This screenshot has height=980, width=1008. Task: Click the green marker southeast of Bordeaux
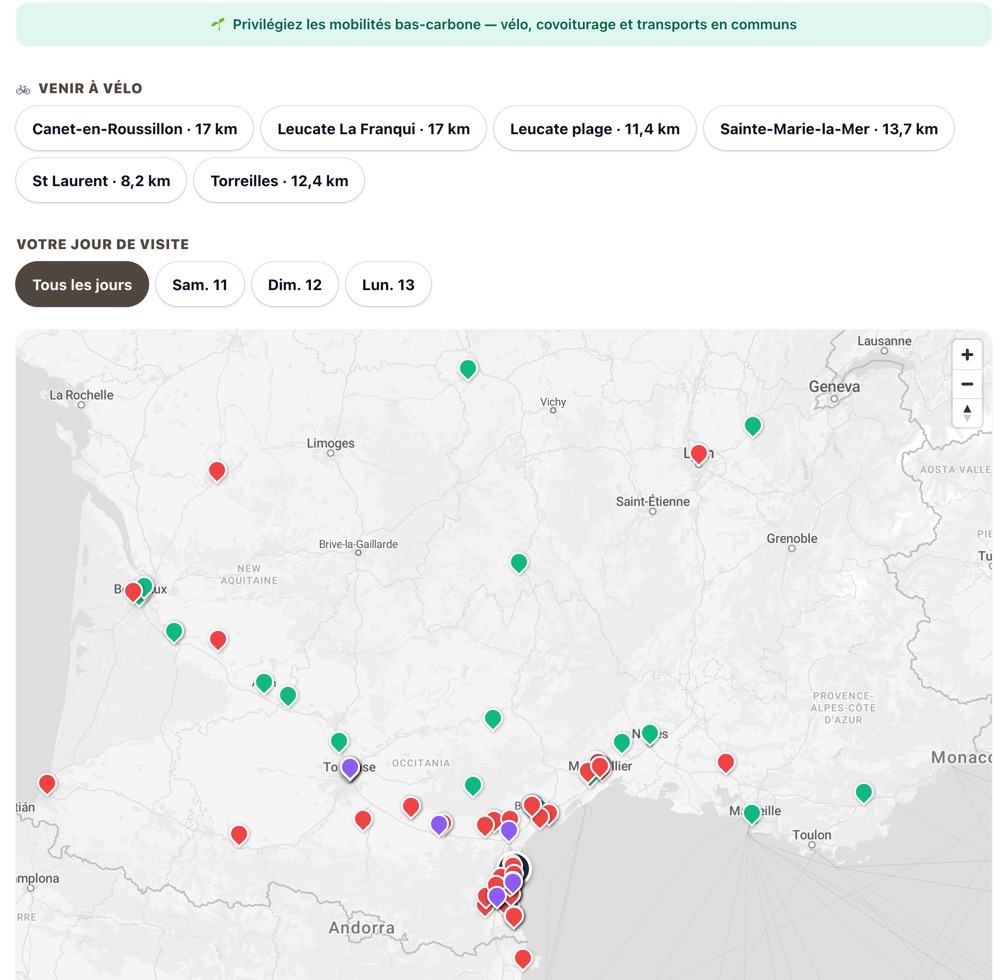pyautogui.click(x=174, y=632)
